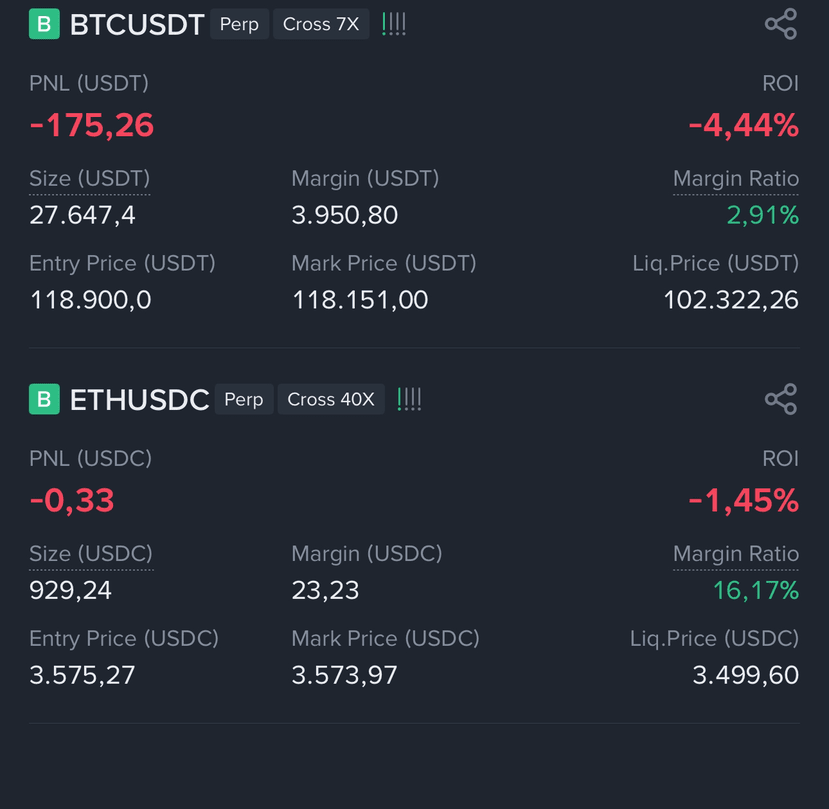Tap the underlined Size (USDC) label
This screenshot has width=829, height=809.
click(x=91, y=554)
